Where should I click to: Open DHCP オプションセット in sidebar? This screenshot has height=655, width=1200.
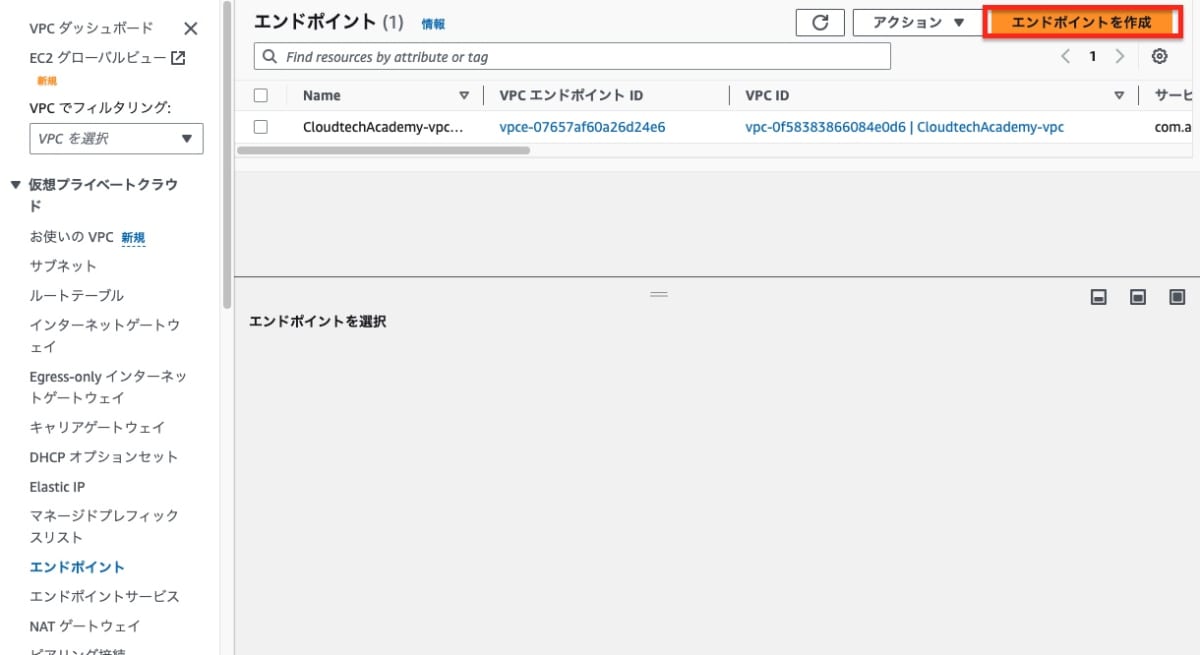104,457
